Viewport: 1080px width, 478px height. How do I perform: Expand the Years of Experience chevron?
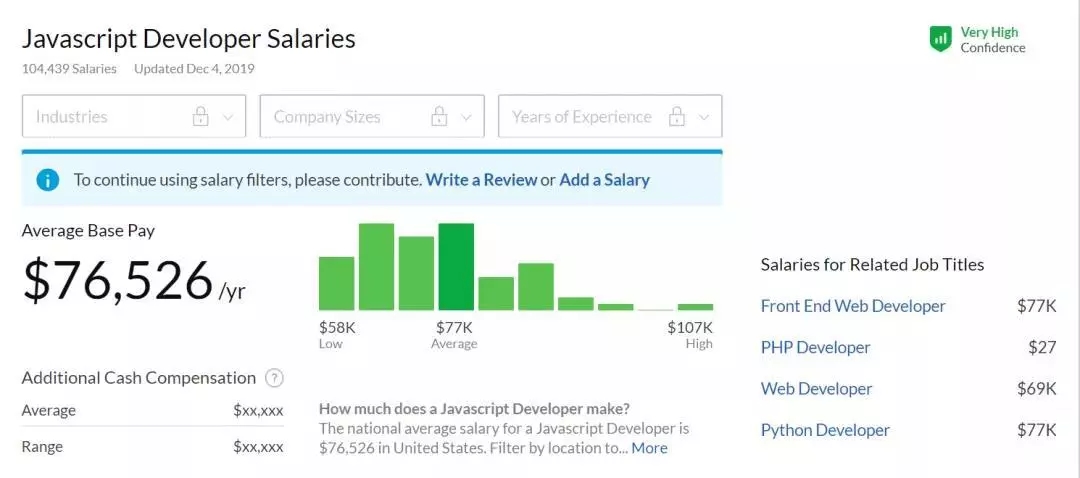(704, 117)
